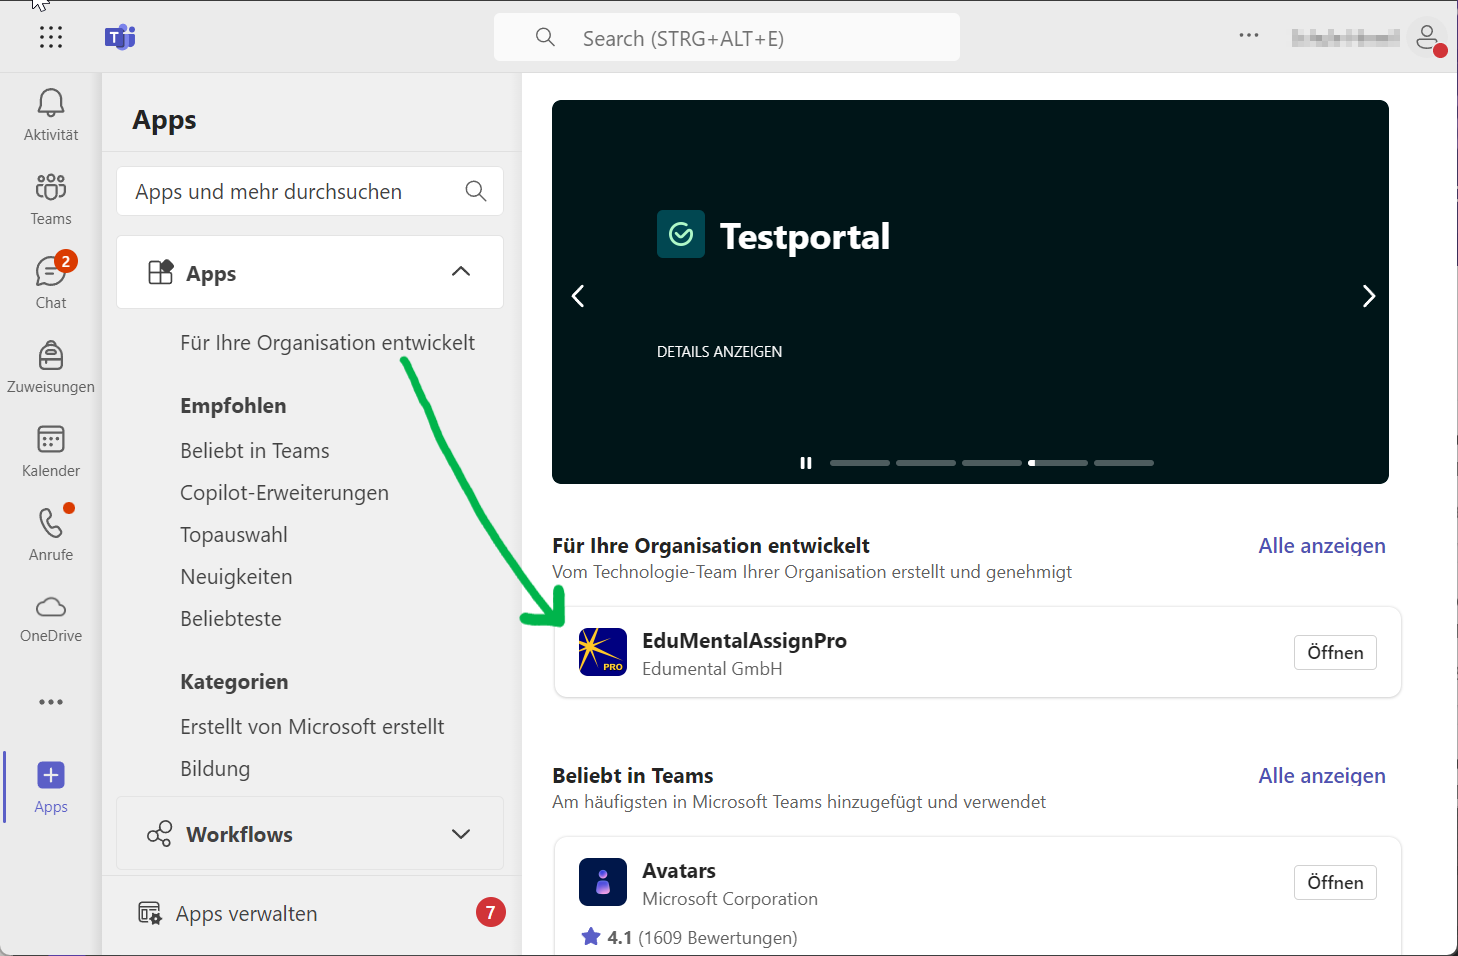Open Zuweisungen backpack icon
Image resolution: width=1458 pixels, height=956 pixels.
point(51,366)
